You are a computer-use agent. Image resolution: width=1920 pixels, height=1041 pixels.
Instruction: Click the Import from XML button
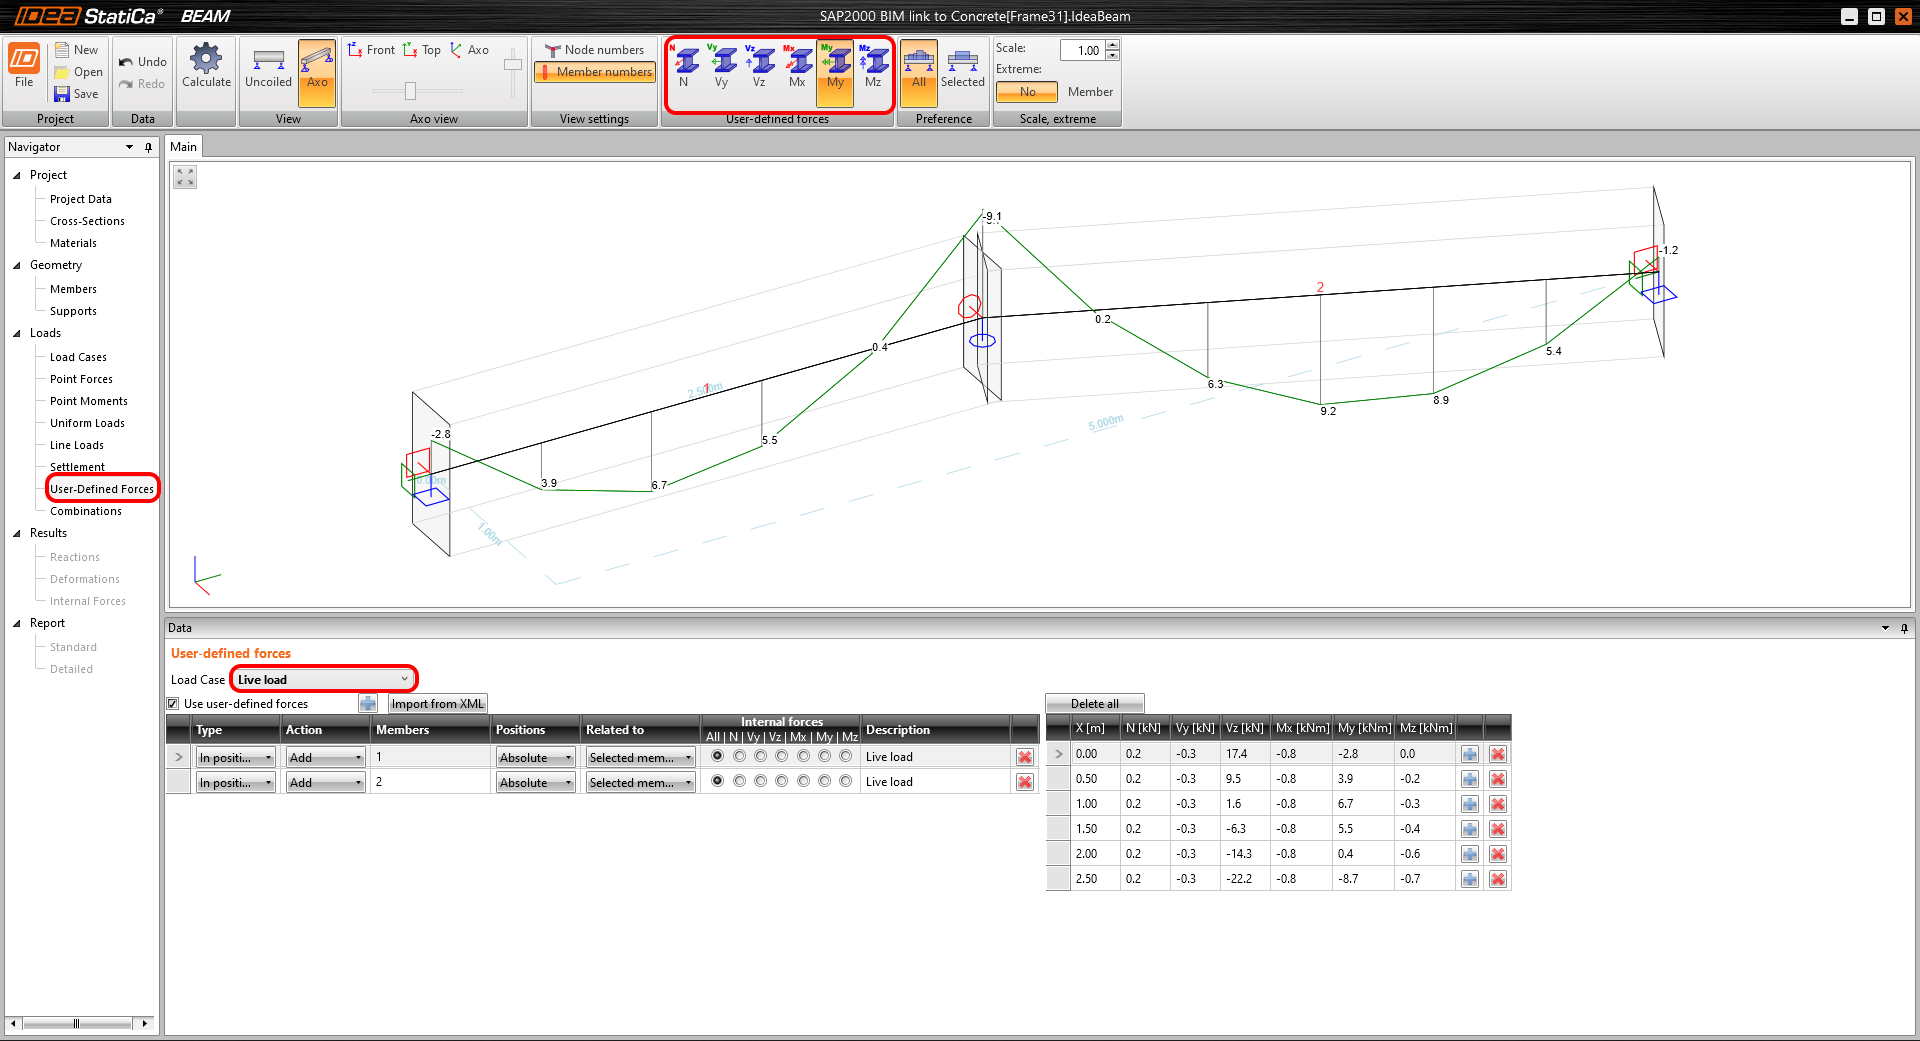436,703
